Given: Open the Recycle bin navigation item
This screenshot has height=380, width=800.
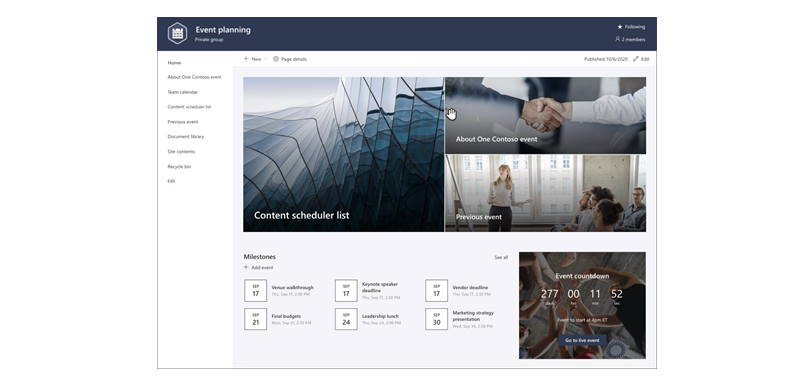Looking at the screenshot, I should 179,167.
